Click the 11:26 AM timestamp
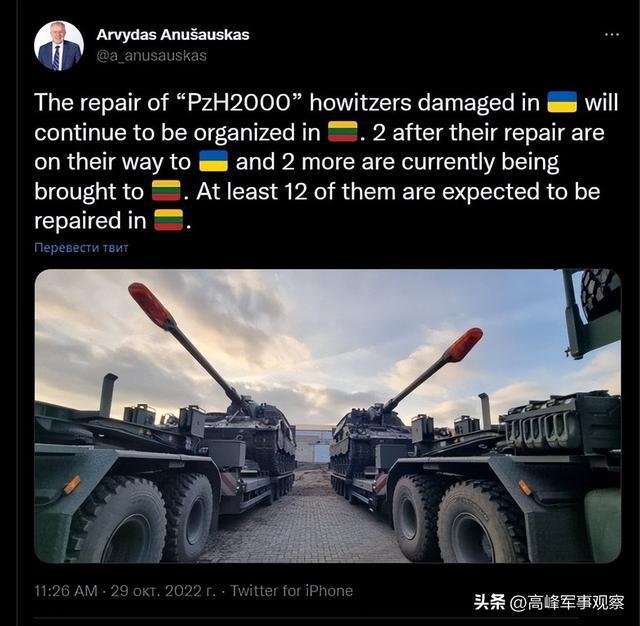The height and width of the screenshot is (626, 640). tap(66, 591)
